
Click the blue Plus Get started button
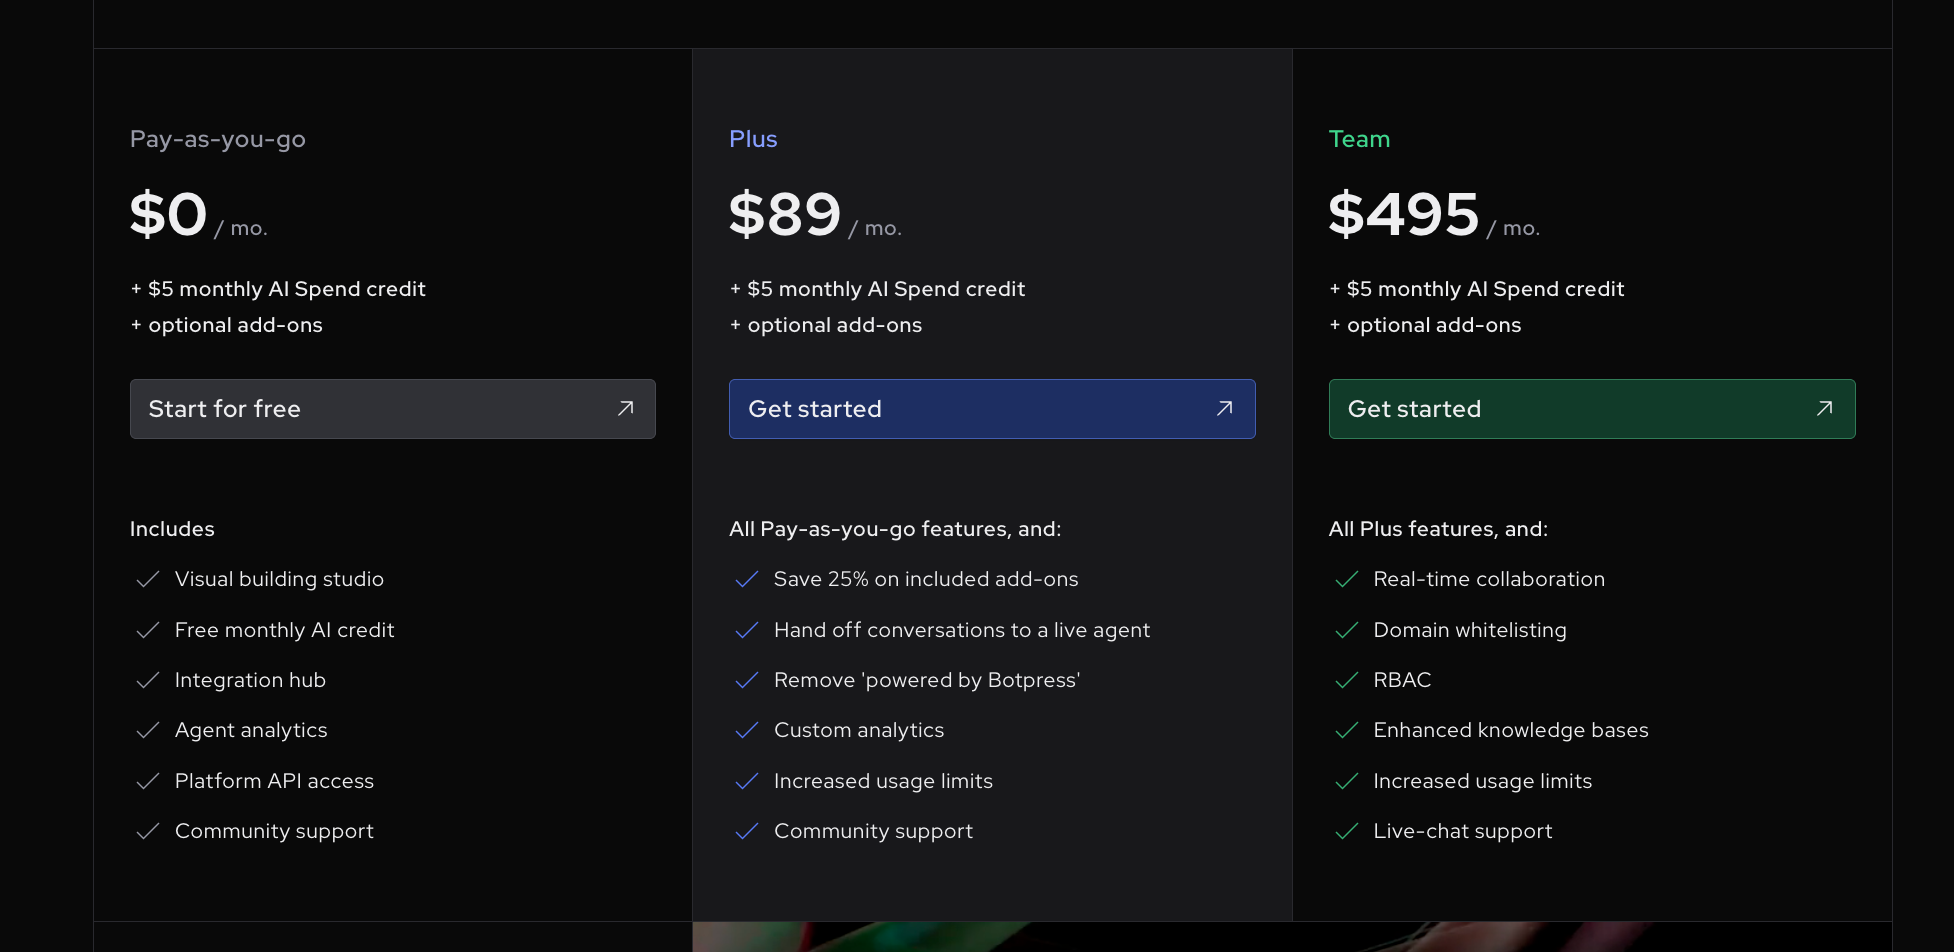(x=990, y=409)
